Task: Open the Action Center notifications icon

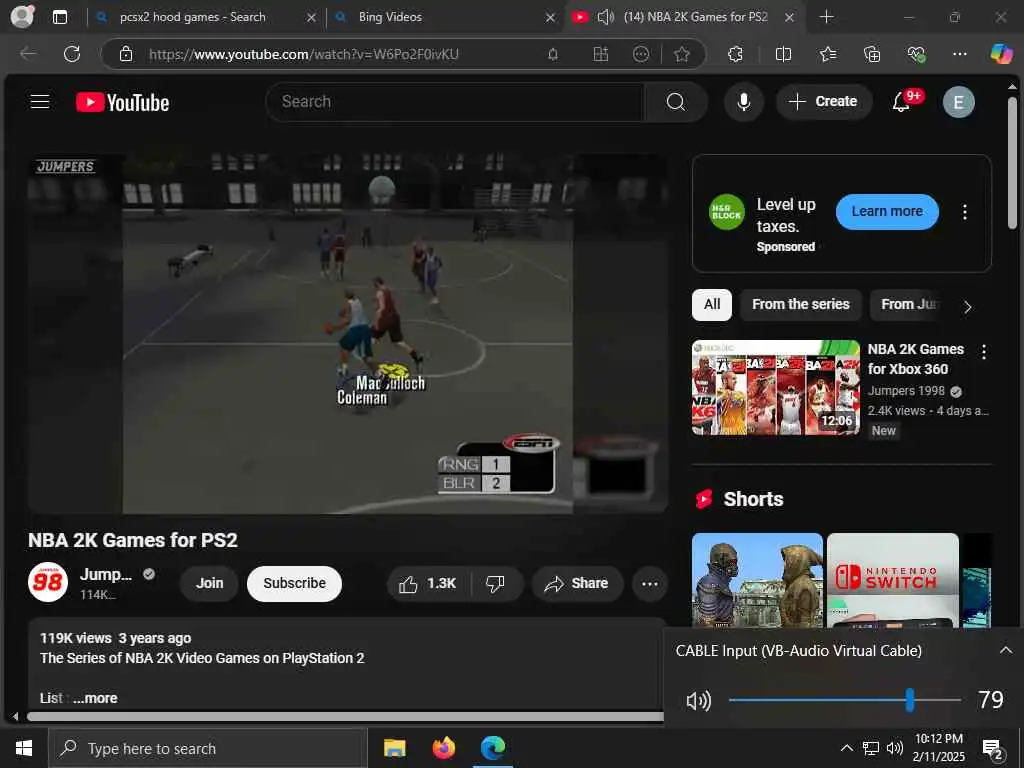Action: click(993, 749)
